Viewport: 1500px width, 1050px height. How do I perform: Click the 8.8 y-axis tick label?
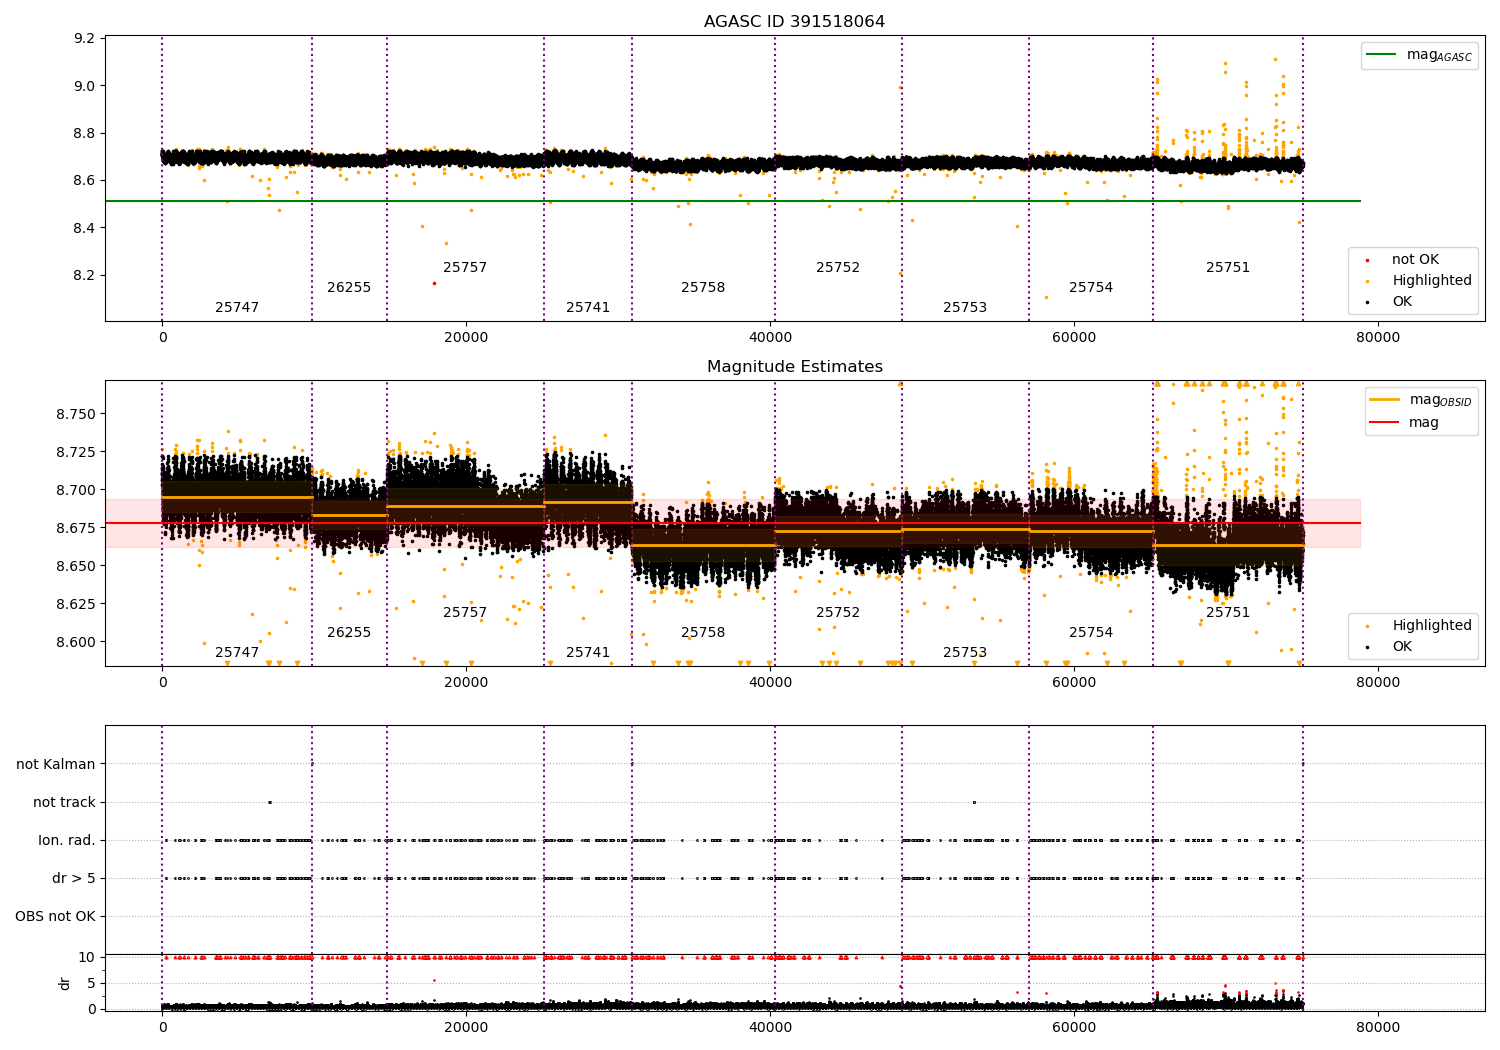[x=85, y=133]
